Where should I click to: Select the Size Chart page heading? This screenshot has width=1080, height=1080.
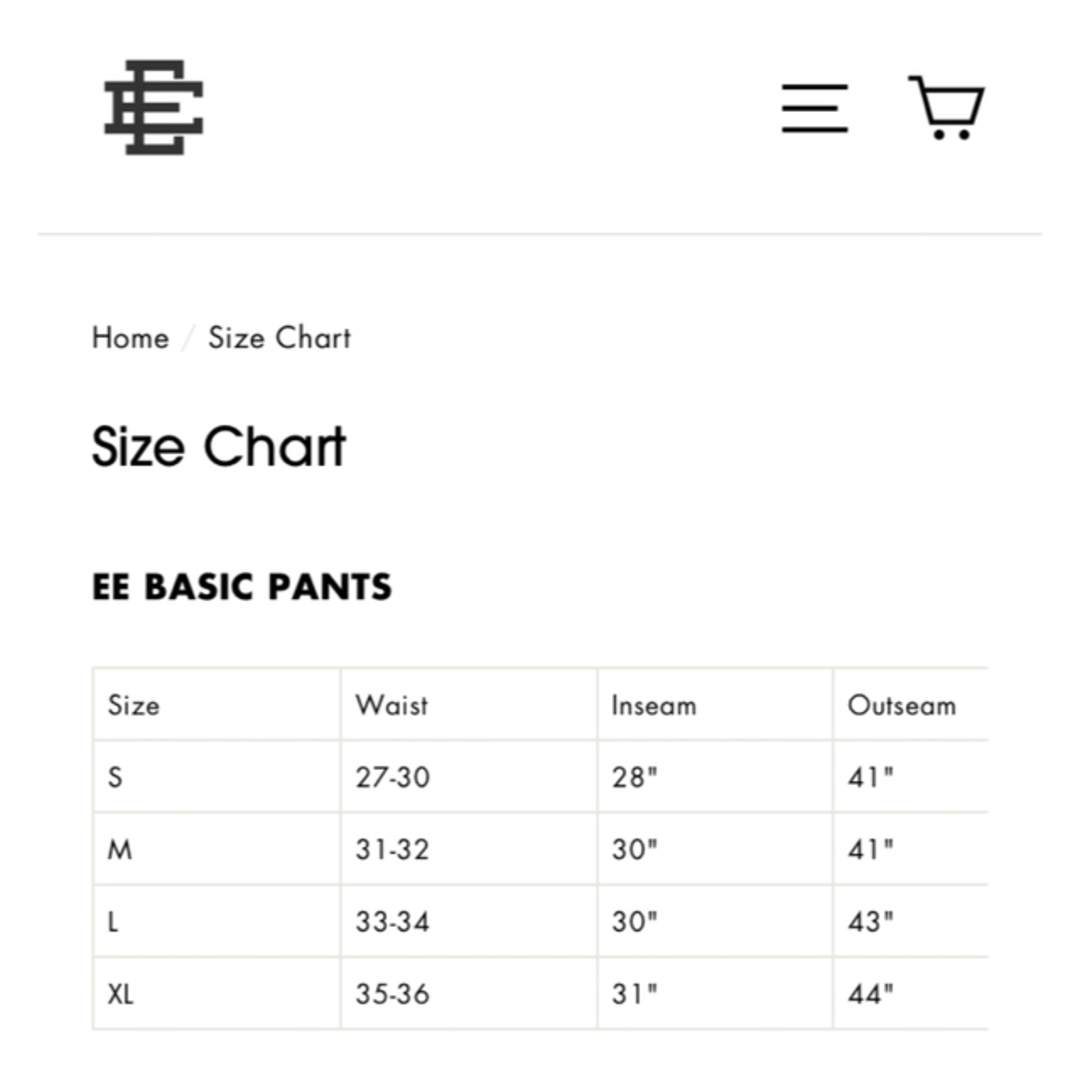point(218,446)
